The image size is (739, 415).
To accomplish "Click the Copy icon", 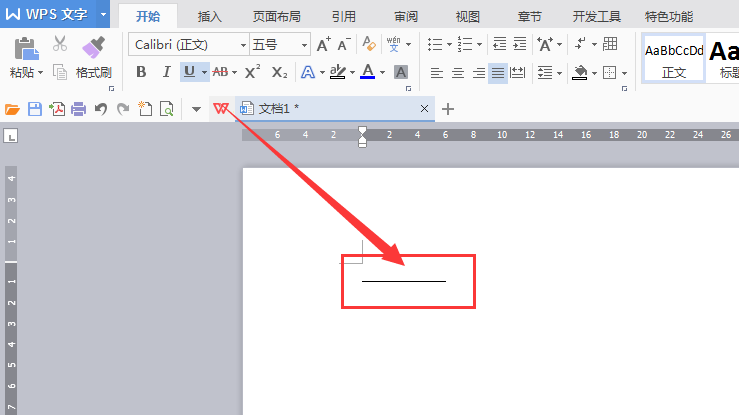I will pos(60,72).
